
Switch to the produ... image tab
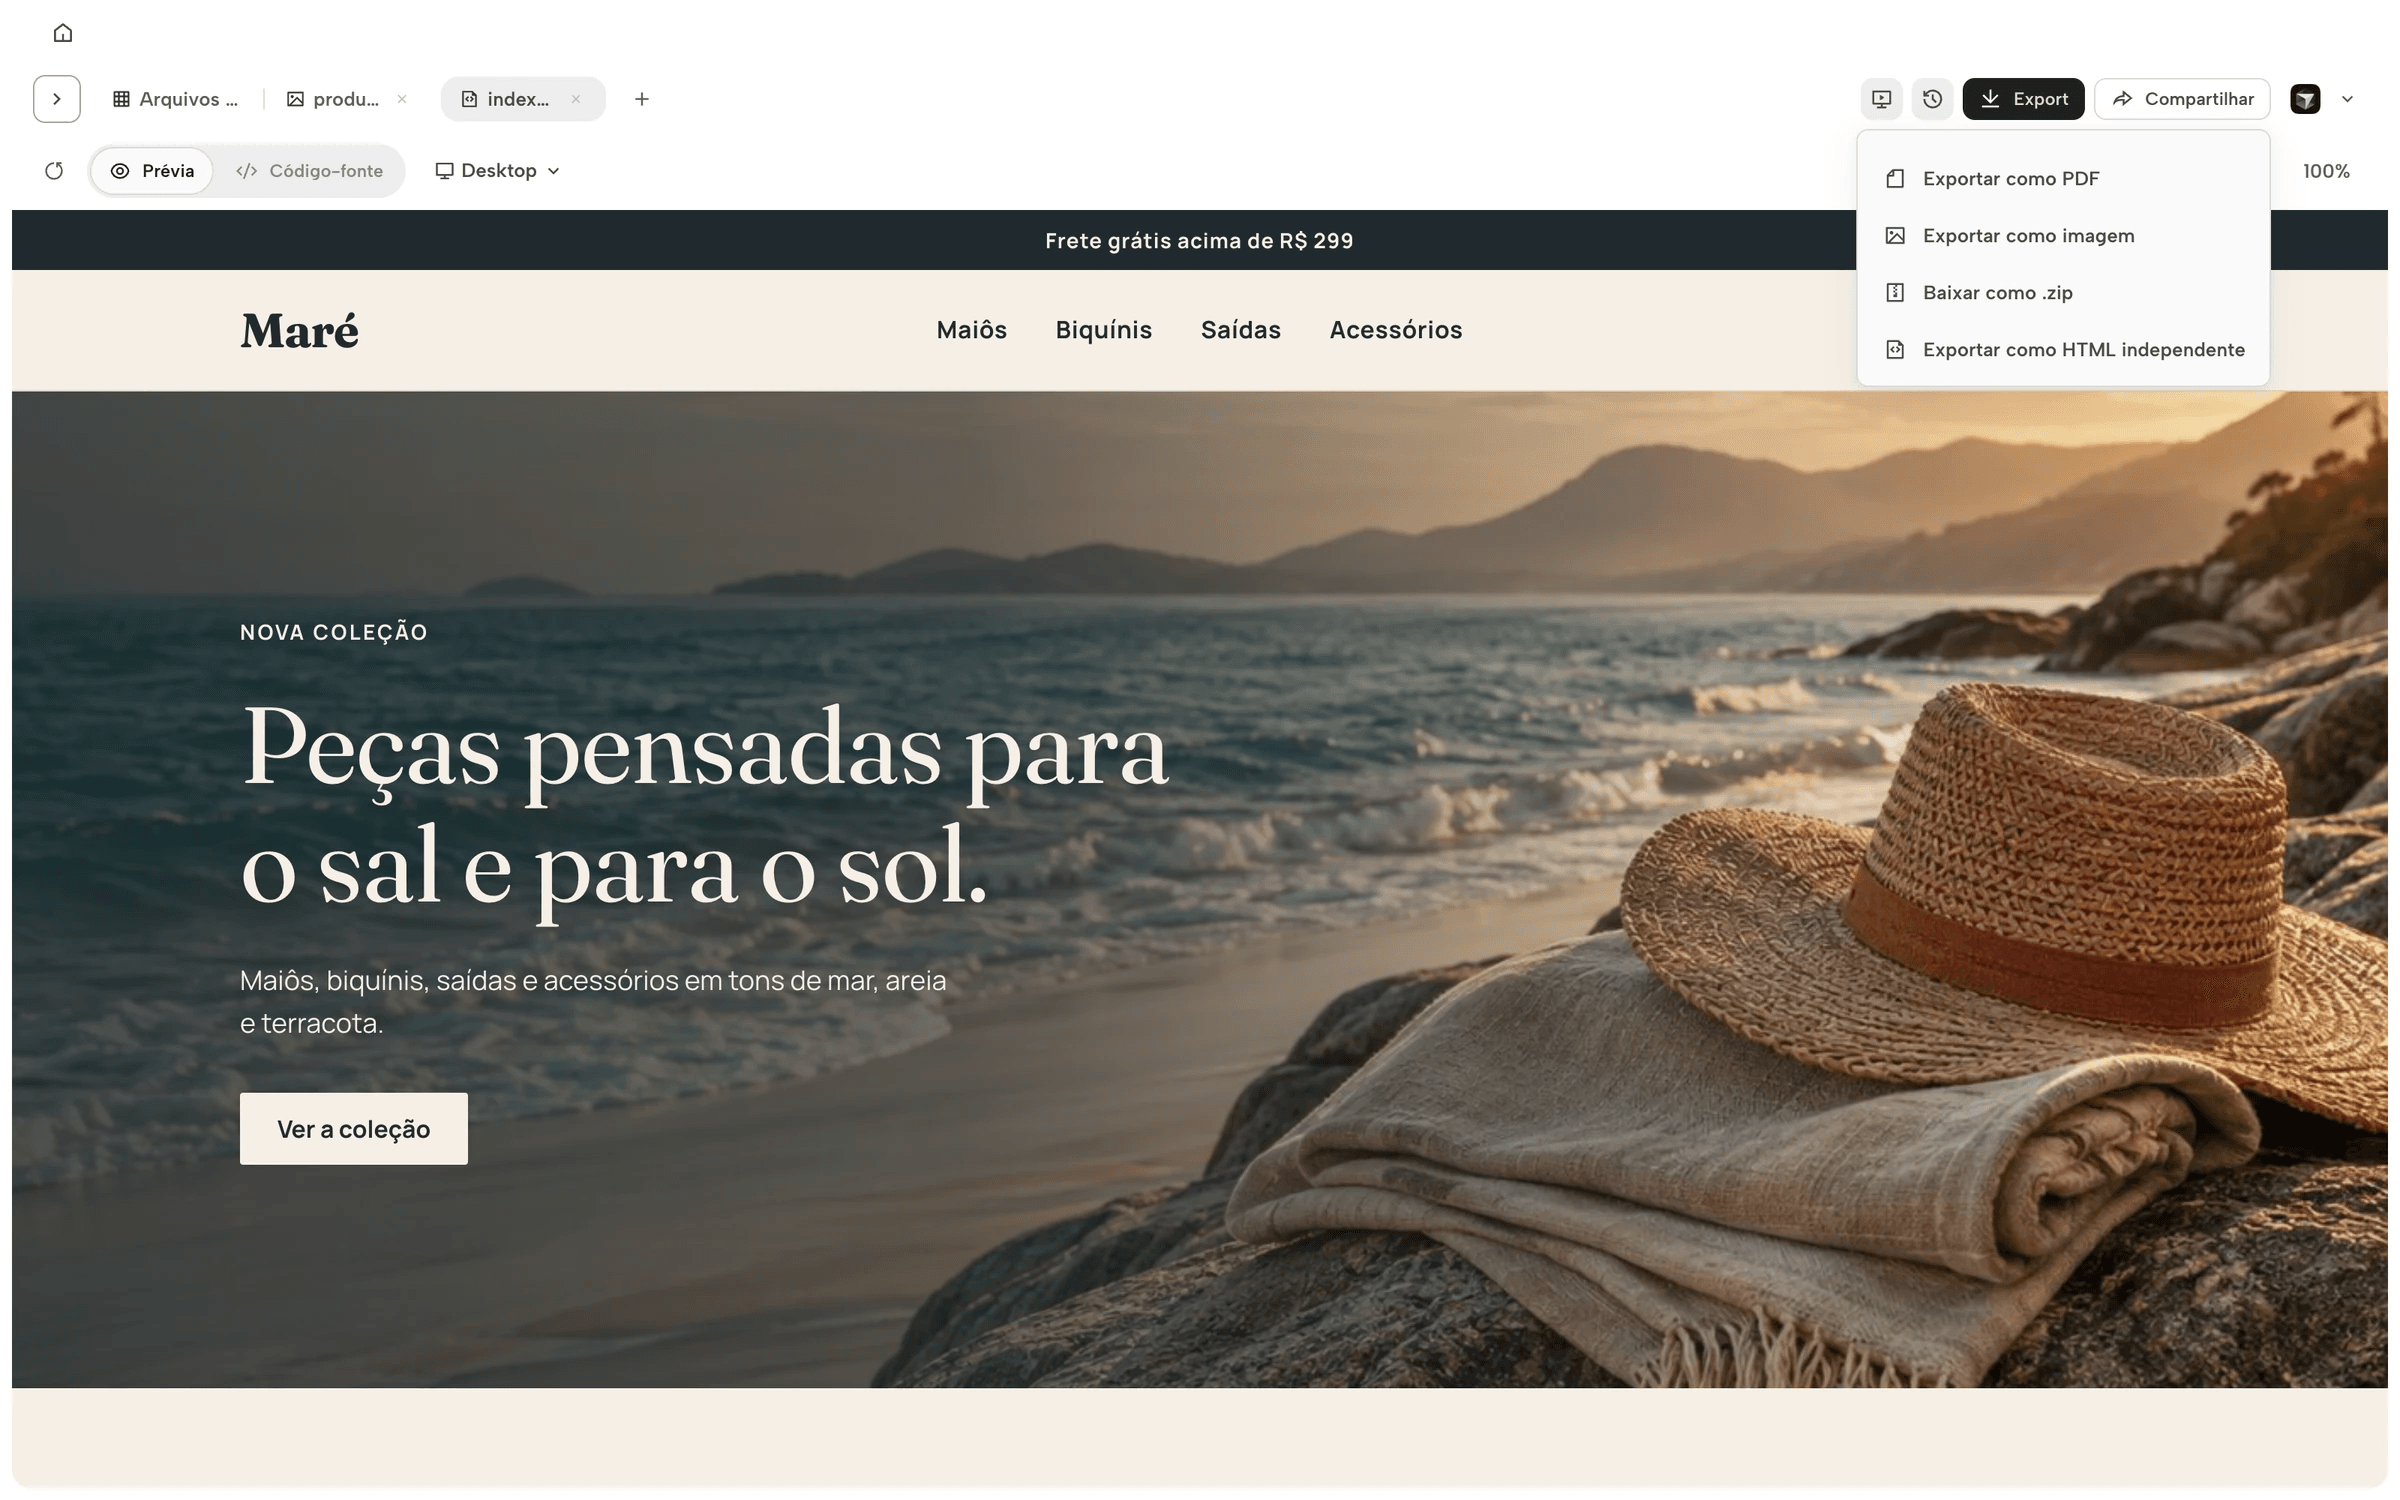tap(334, 99)
